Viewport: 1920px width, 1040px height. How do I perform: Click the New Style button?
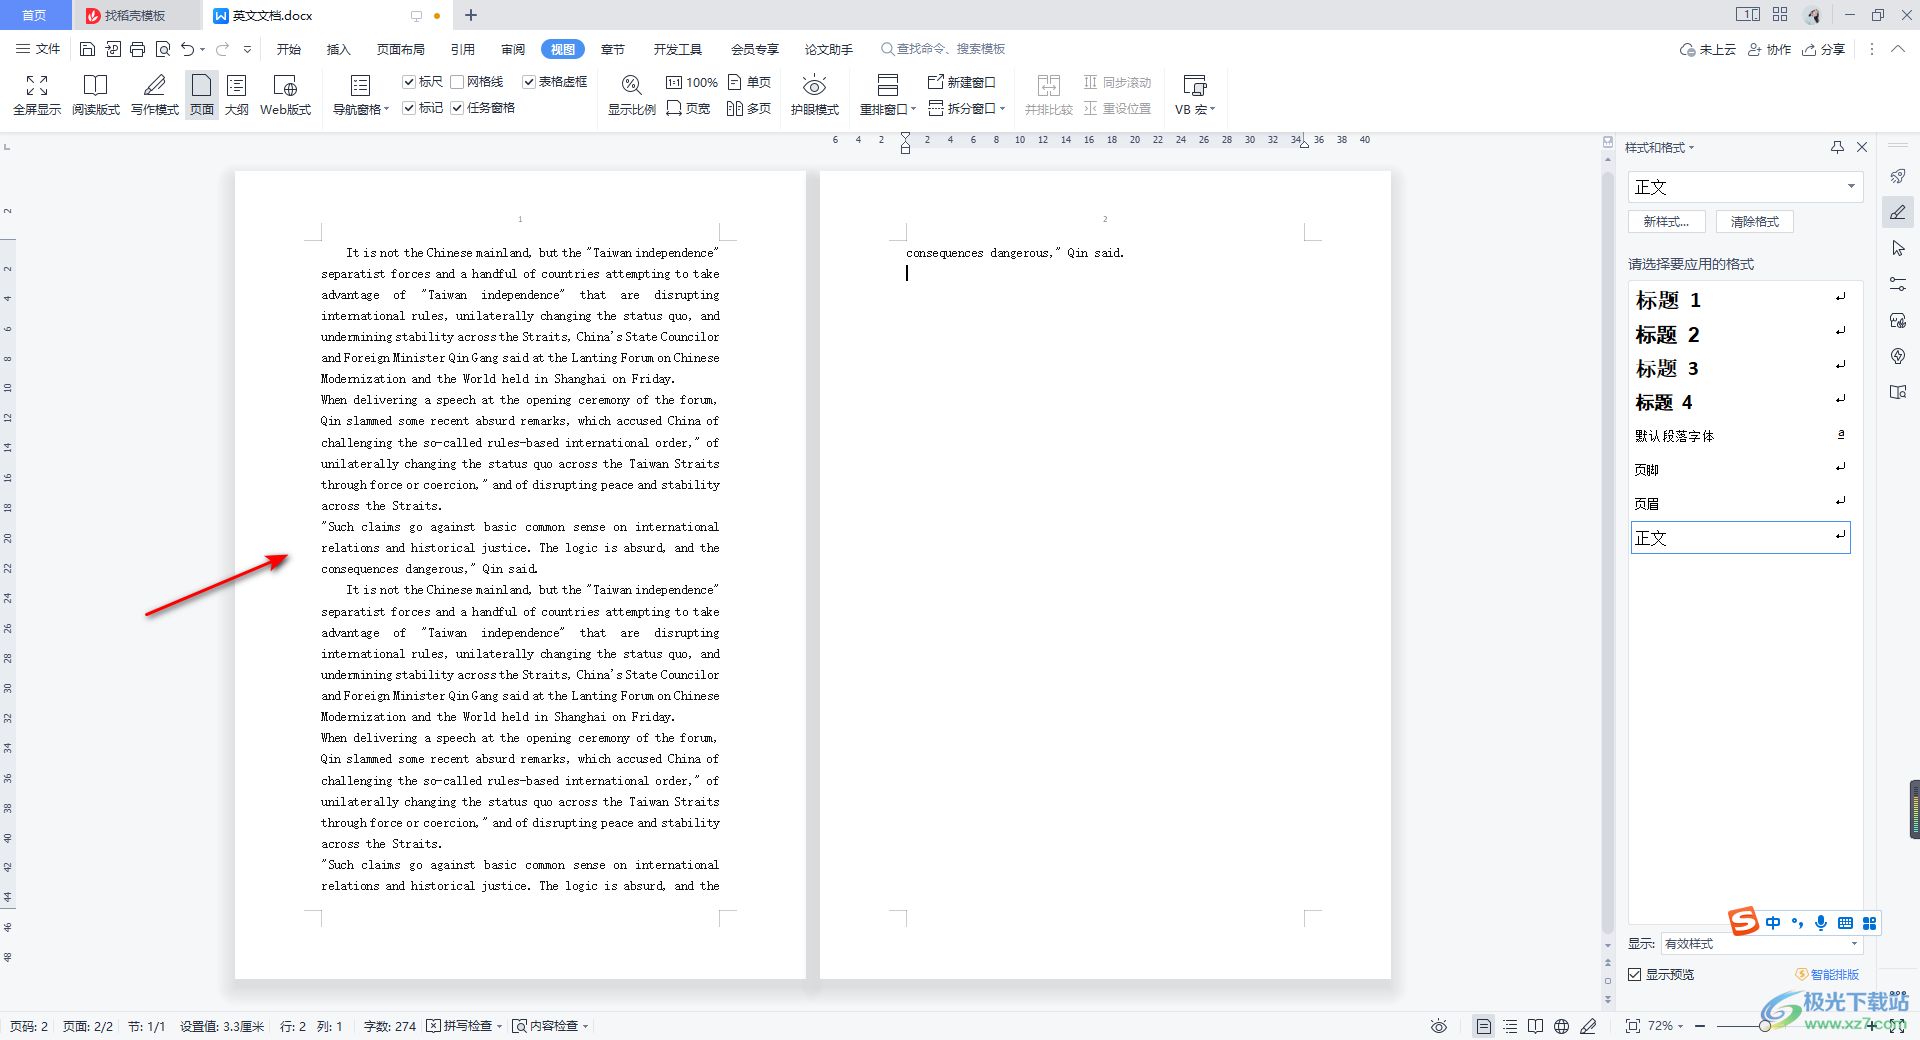coord(1667,222)
